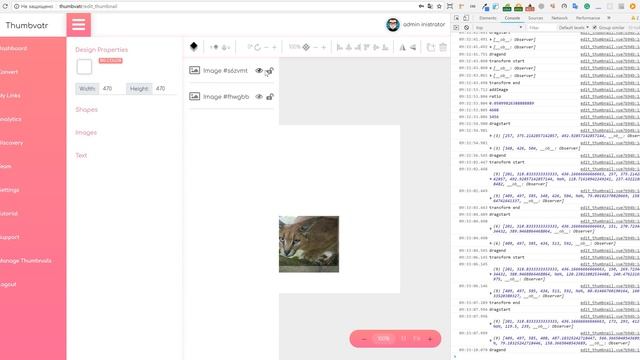Switch to DevTools Sources tab

536,18
